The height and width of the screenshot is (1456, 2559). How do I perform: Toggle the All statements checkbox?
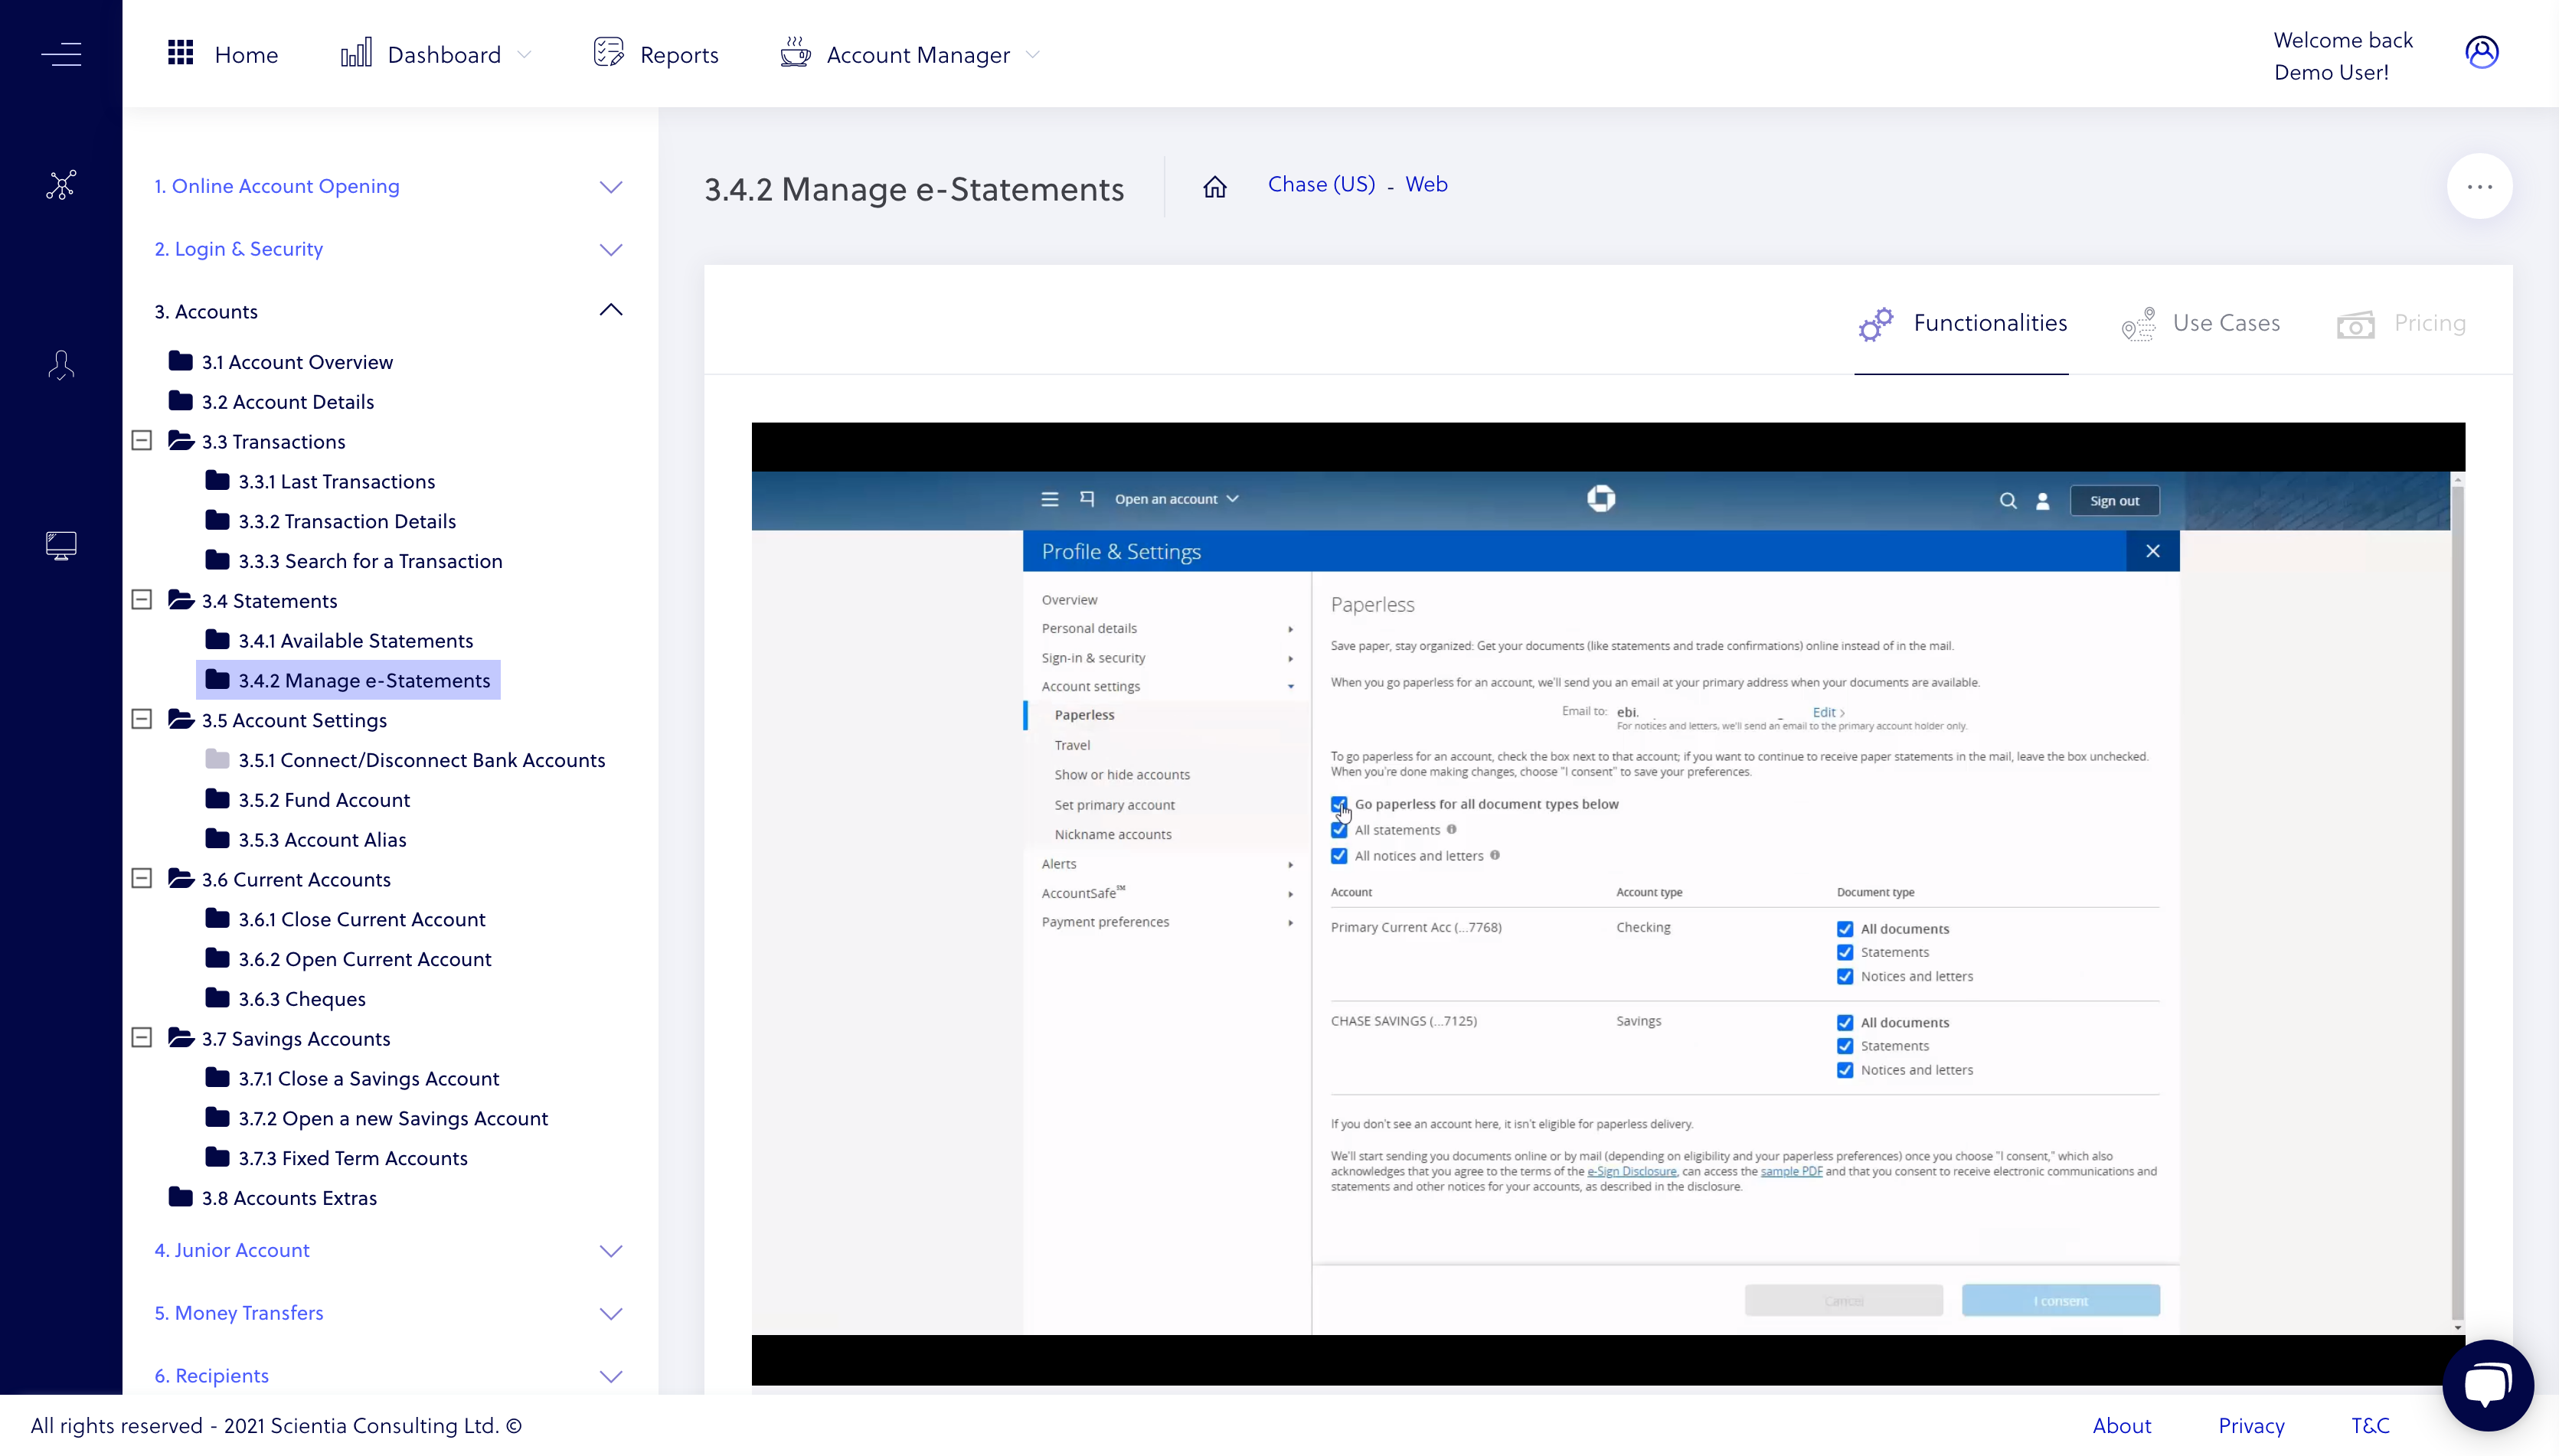point(1339,830)
